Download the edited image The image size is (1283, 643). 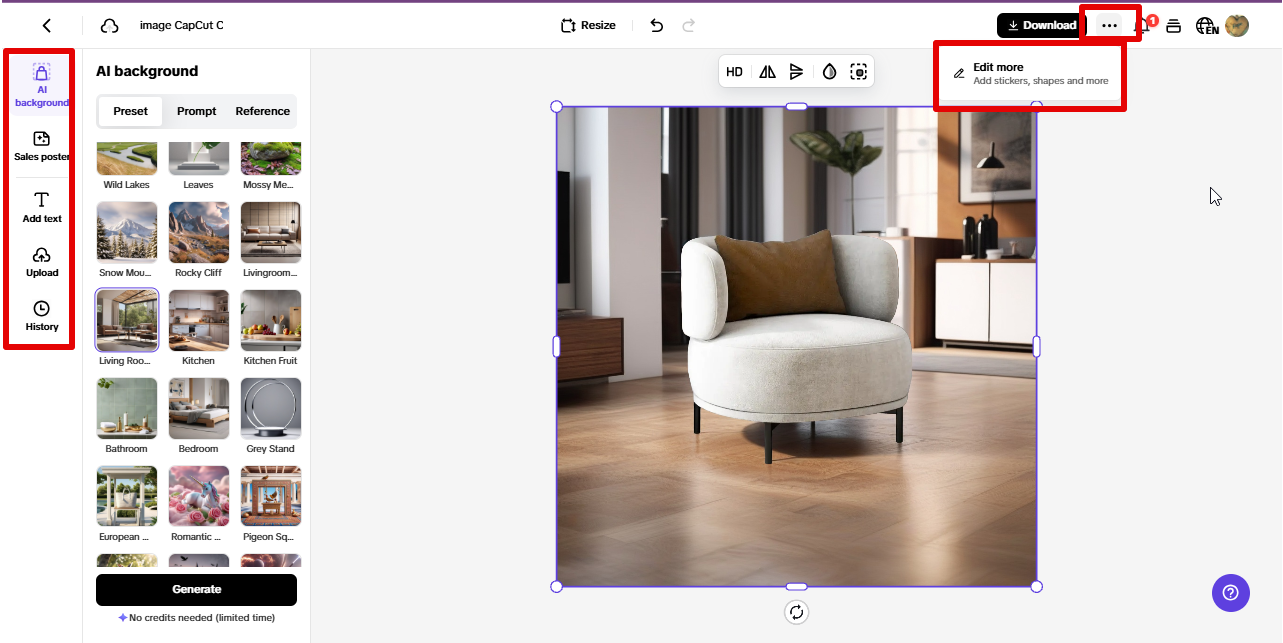click(1040, 25)
